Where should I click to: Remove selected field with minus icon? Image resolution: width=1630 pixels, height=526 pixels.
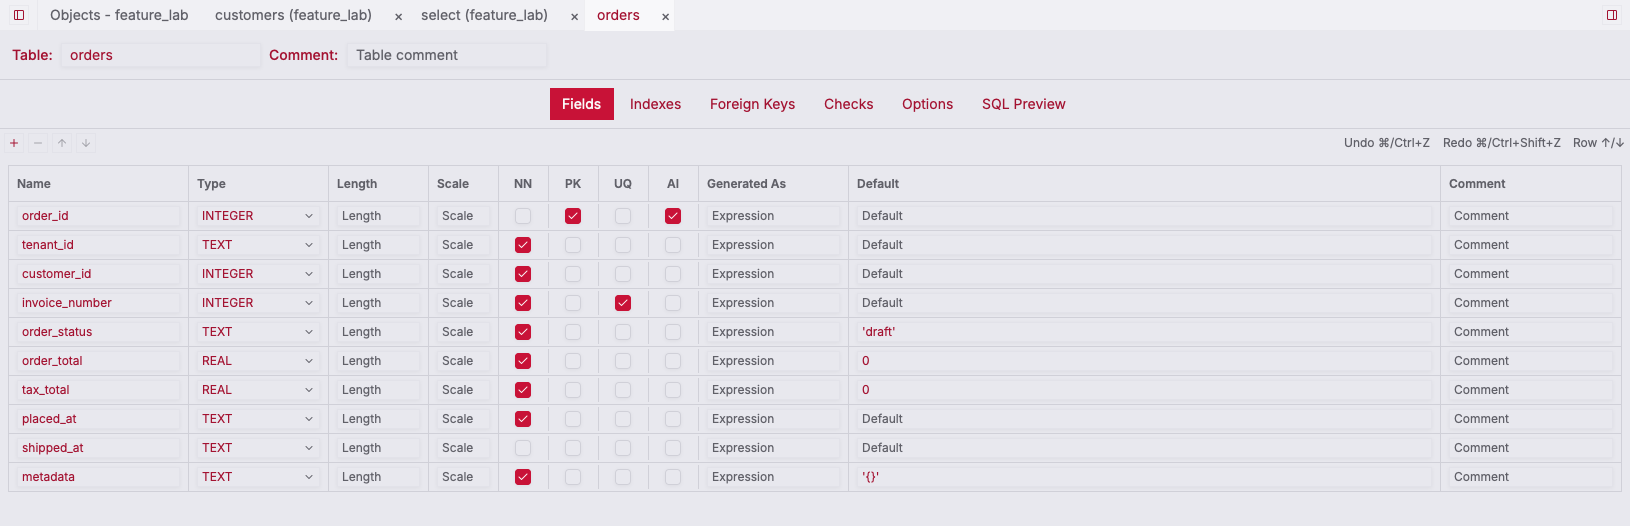coord(38,143)
